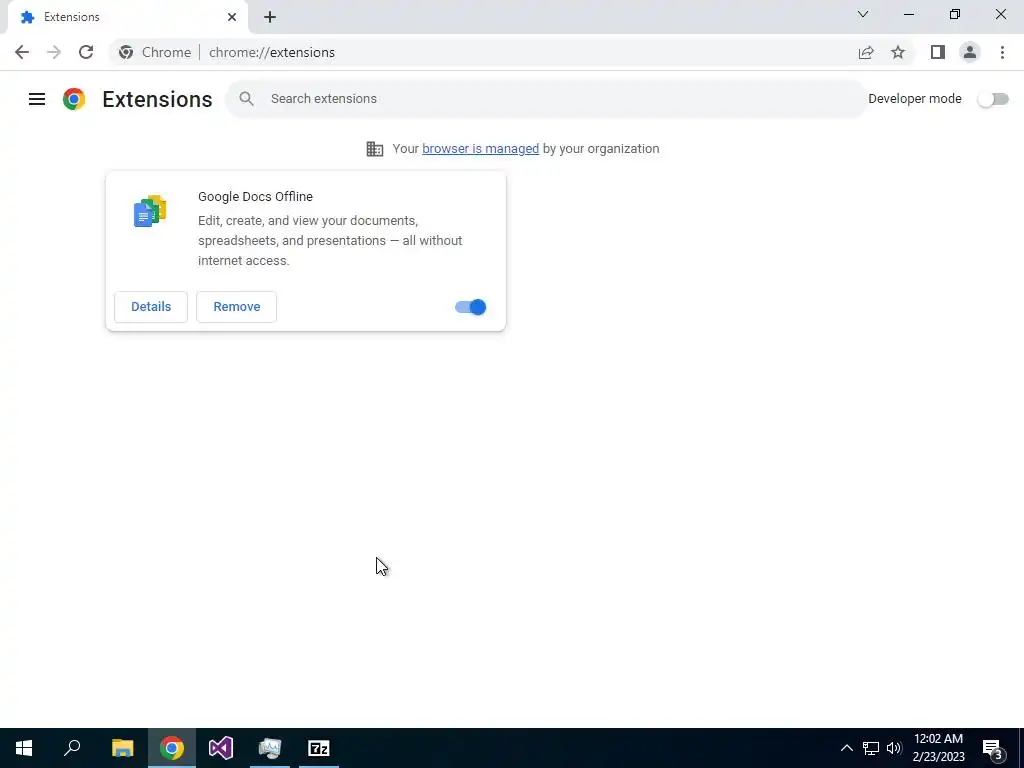Minimize the Chrome window
The width and height of the screenshot is (1024, 768).
[x=909, y=14]
